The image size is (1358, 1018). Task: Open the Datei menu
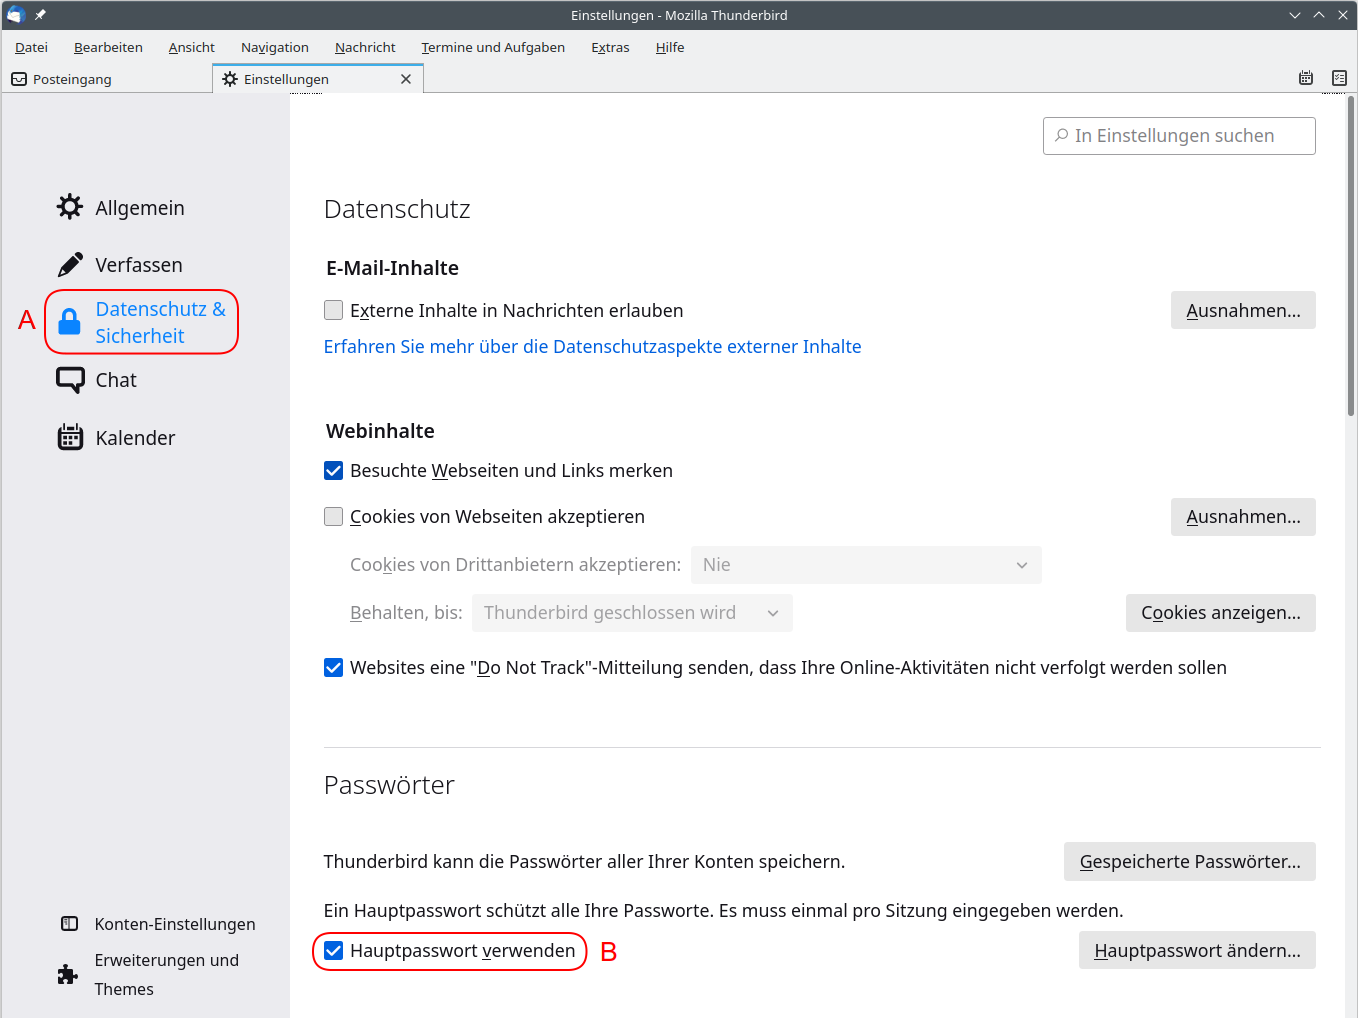[x=31, y=47]
